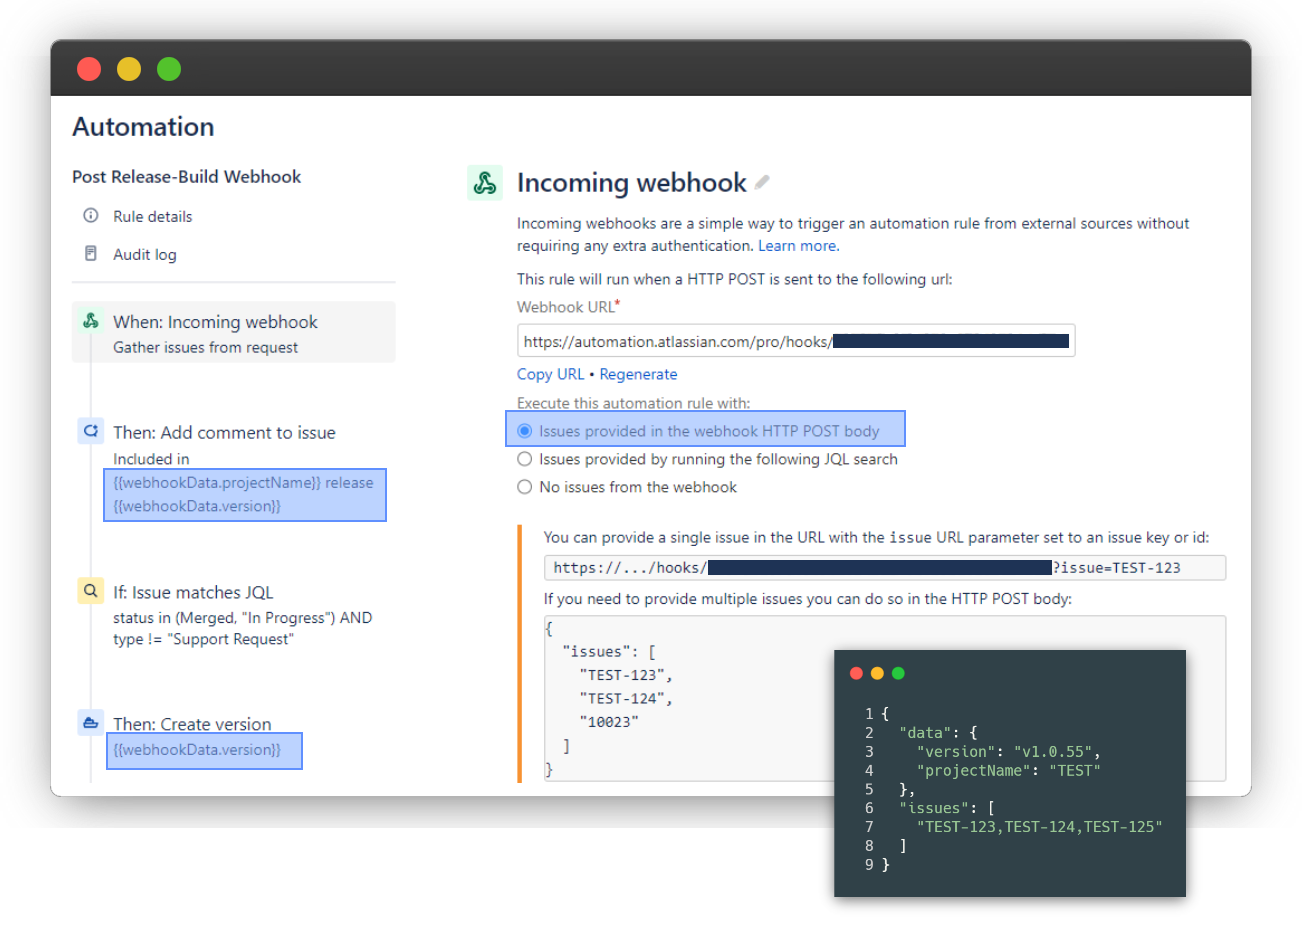
Task: Click the "10023" entry in the JSON example
Action: [x=609, y=721]
